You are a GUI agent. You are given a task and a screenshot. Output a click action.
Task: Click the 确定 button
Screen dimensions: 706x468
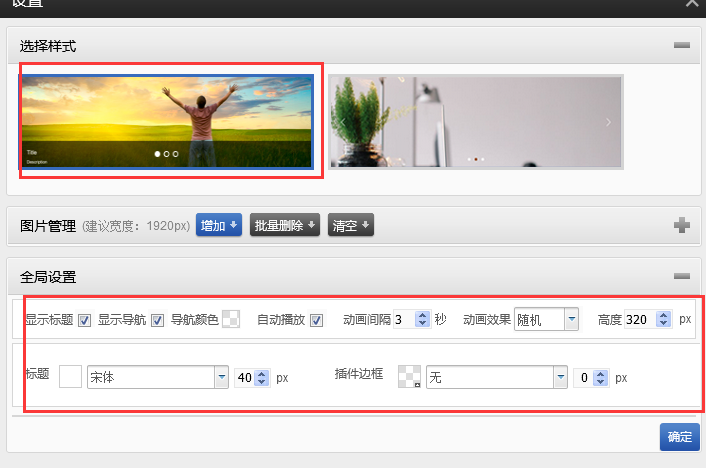coord(679,437)
